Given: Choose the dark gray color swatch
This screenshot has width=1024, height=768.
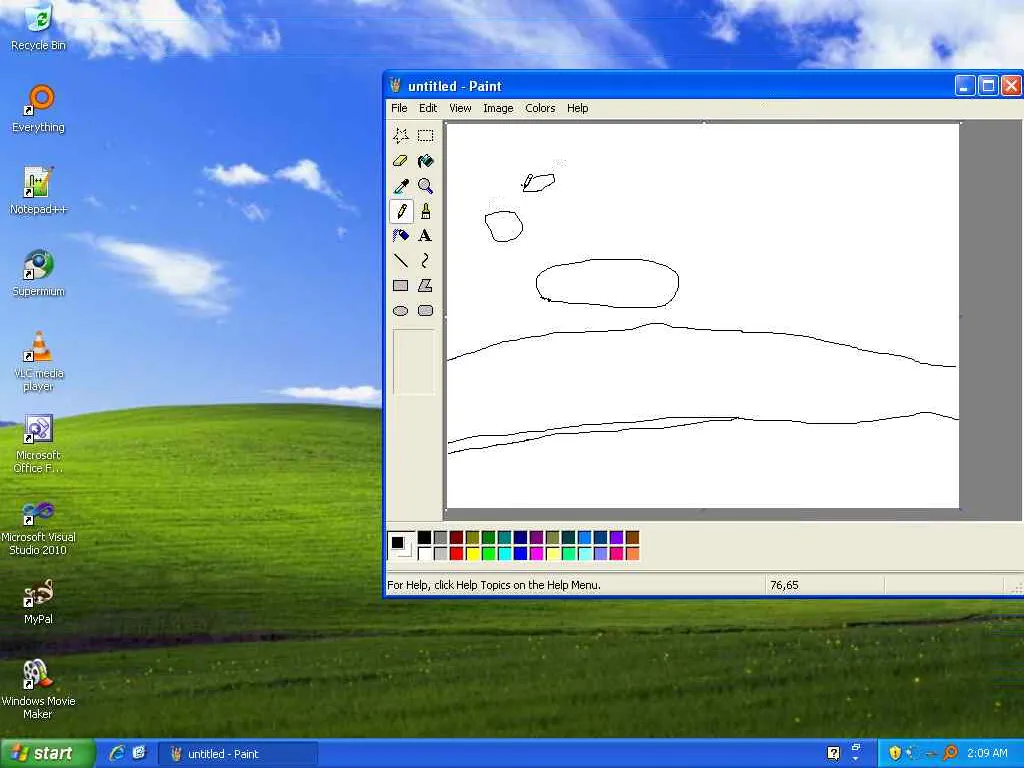Looking at the screenshot, I should pyautogui.click(x=441, y=537).
